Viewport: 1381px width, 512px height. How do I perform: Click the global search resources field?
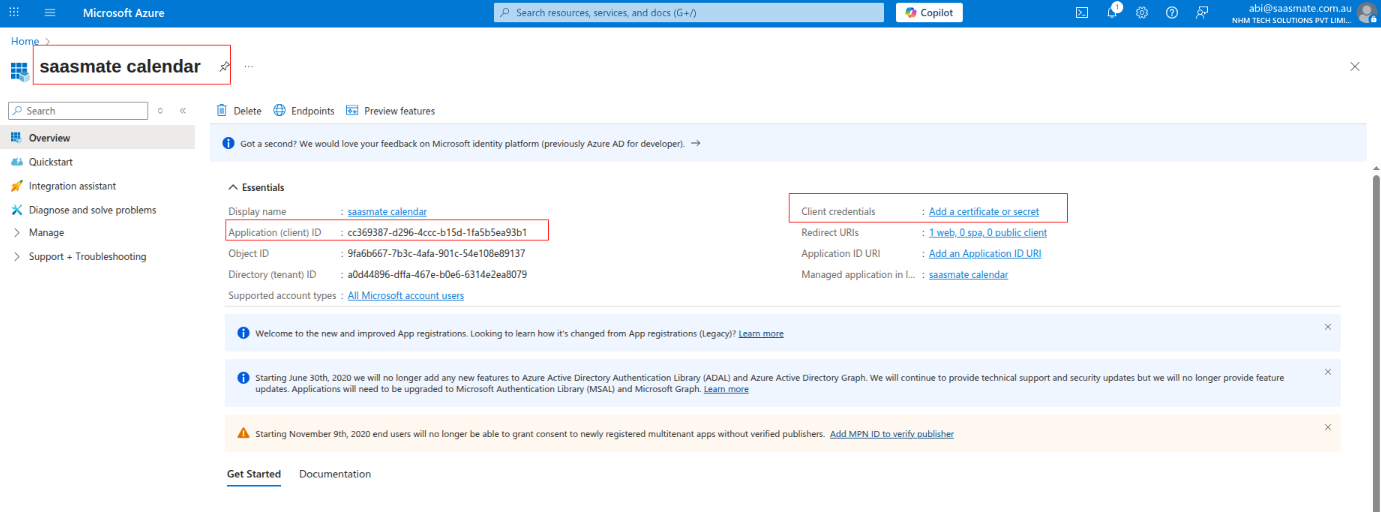(689, 13)
